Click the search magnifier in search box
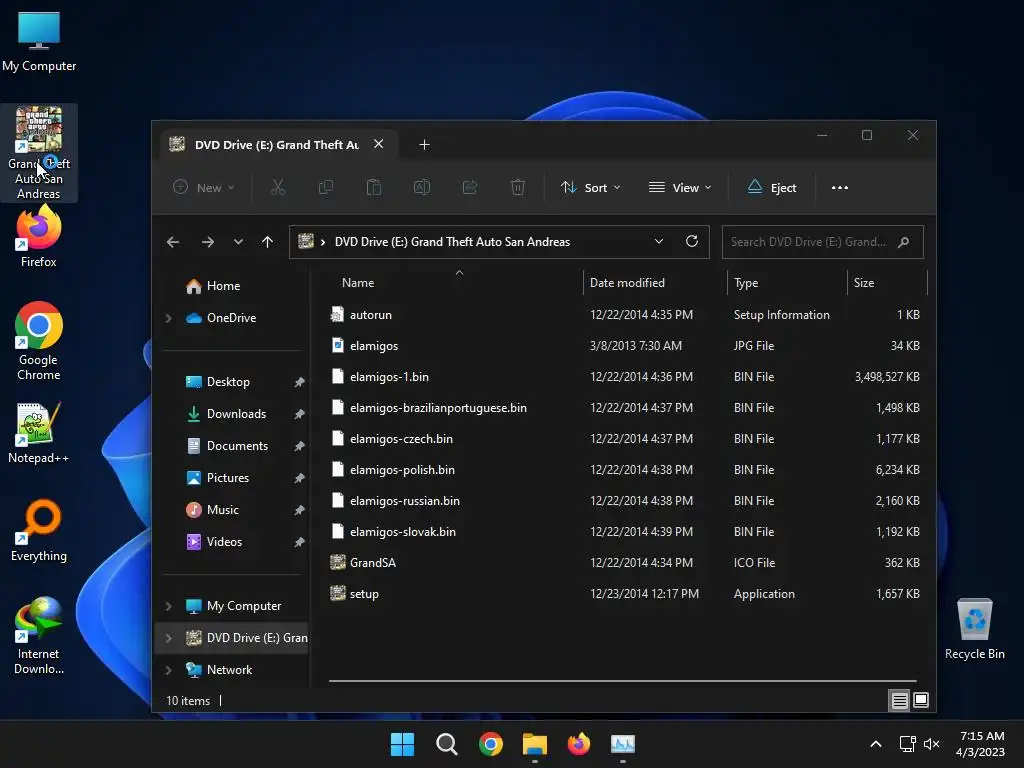Image resolution: width=1024 pixels, height=768 pixels. coord(903,242)
